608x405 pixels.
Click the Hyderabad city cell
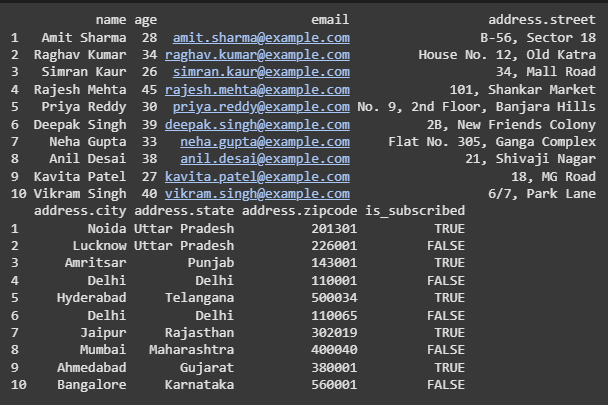click(x=91, y=298)
